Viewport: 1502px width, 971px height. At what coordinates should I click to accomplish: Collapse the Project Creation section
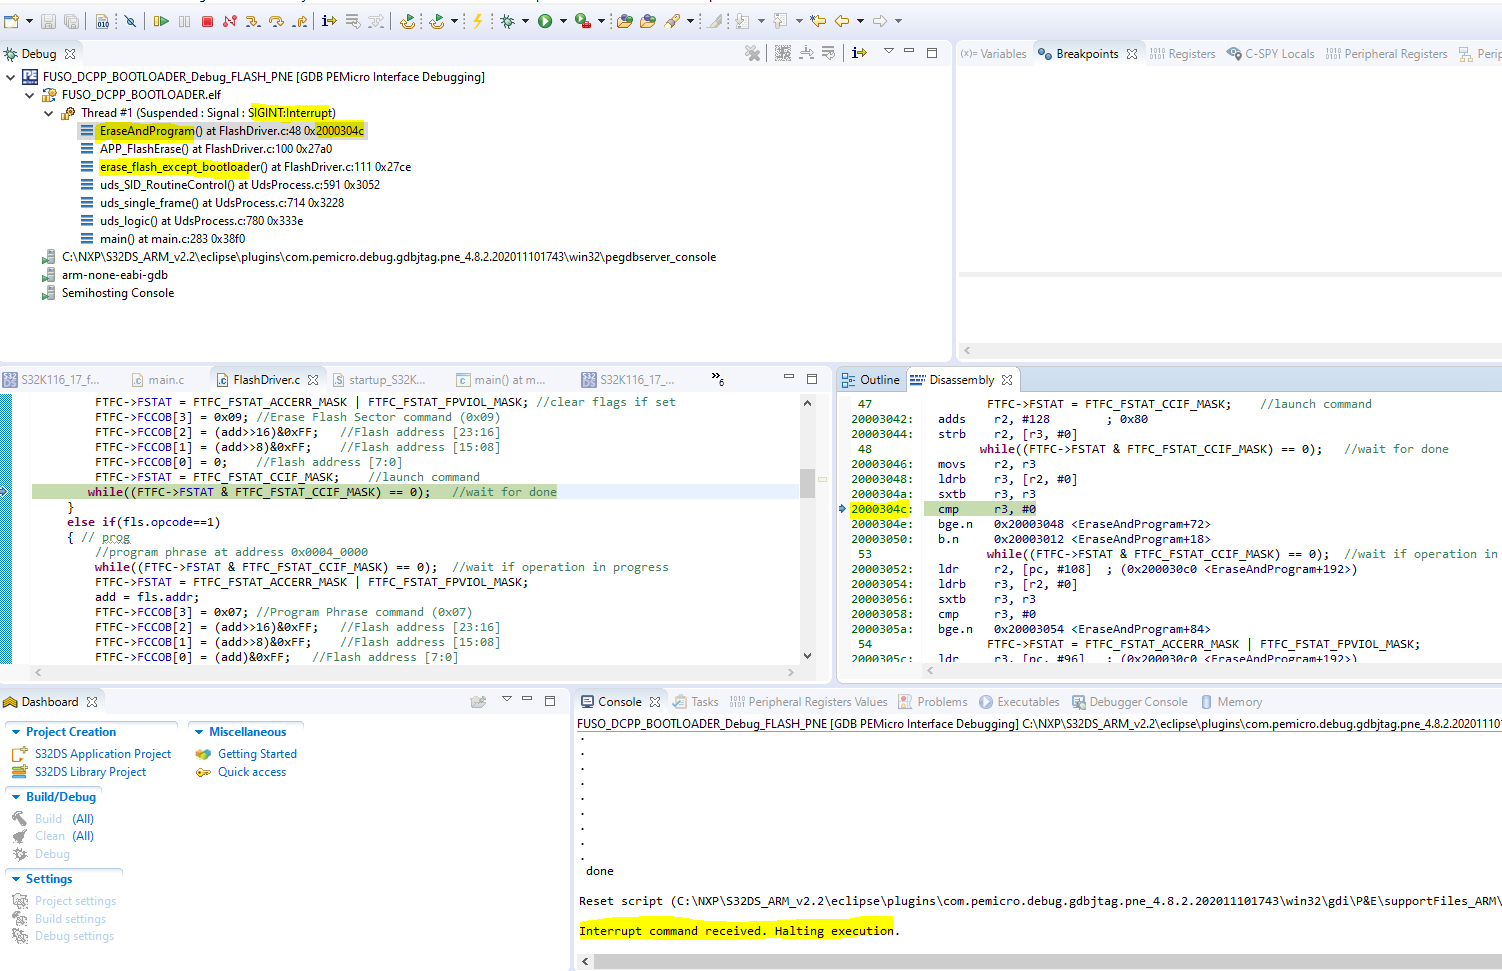coord(16,732)
